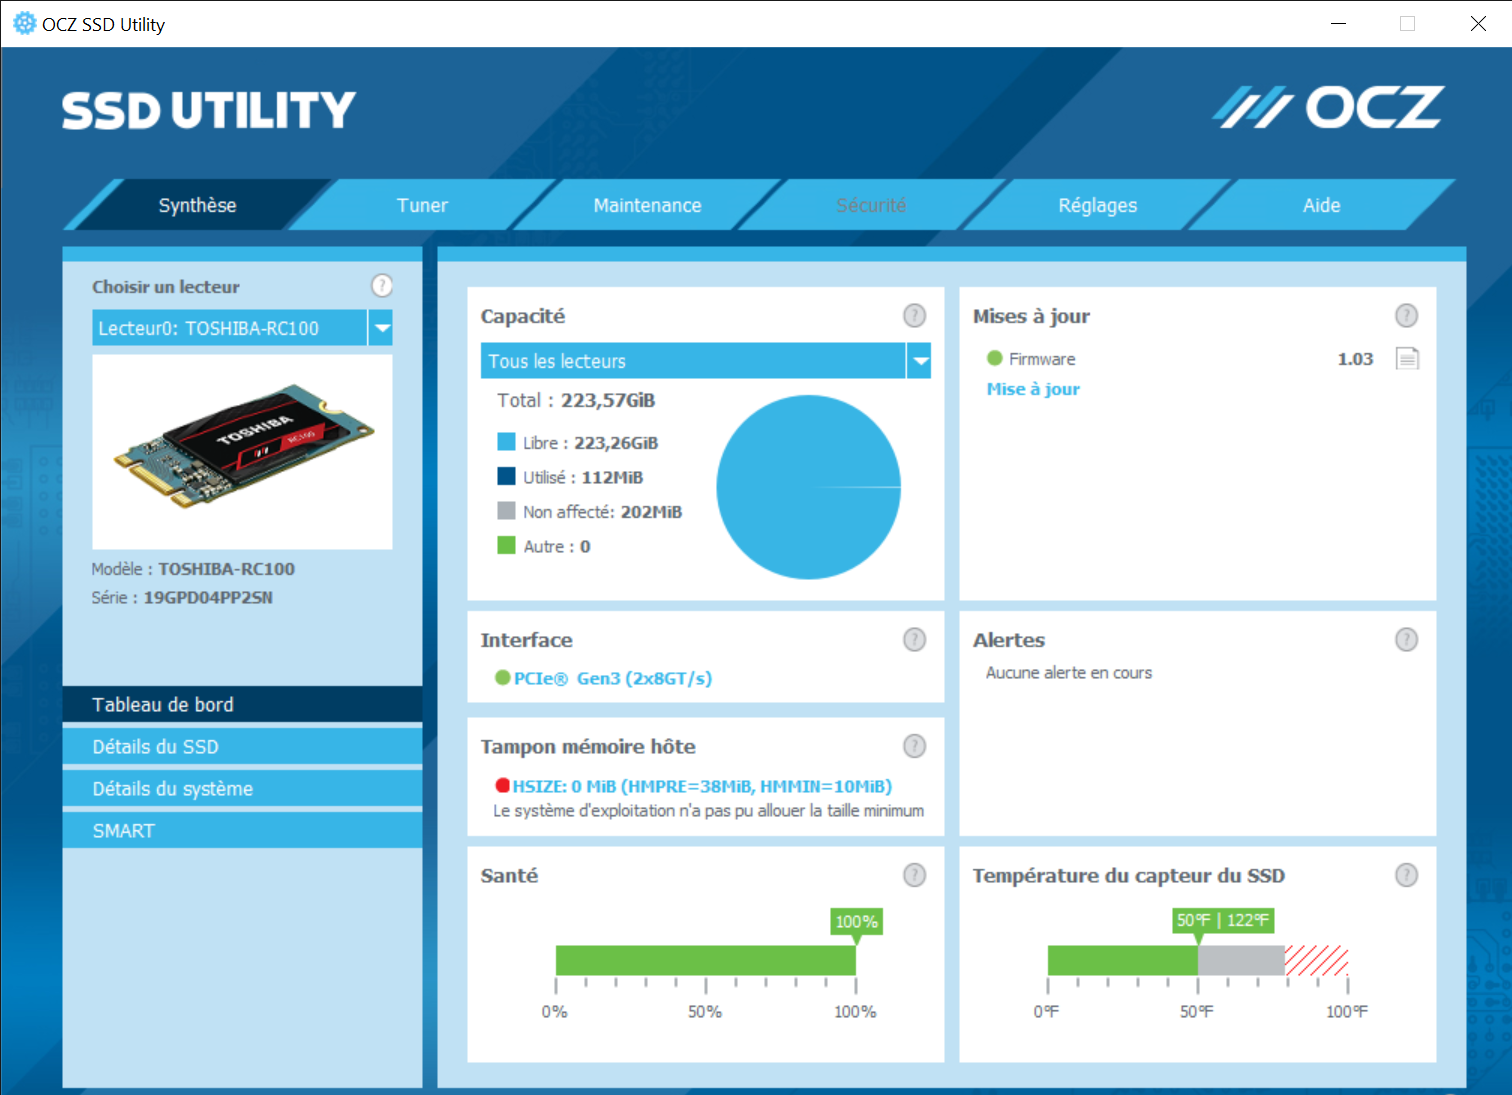Switch to the Synthèse tab
1512x1095 pixels.
point(197,205)
